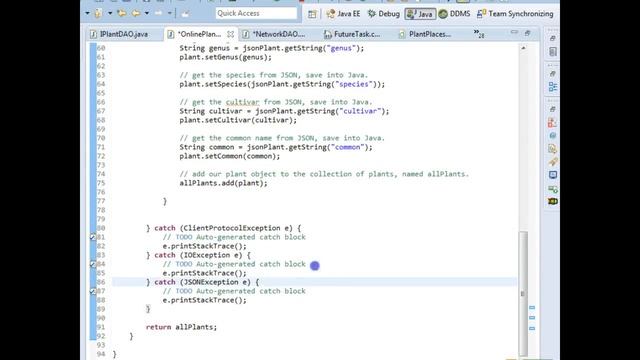The width and height of the screenshot is (640, 360).
Task: Open the Declaration view icon in right trim
Action: (x=553, y=149)
